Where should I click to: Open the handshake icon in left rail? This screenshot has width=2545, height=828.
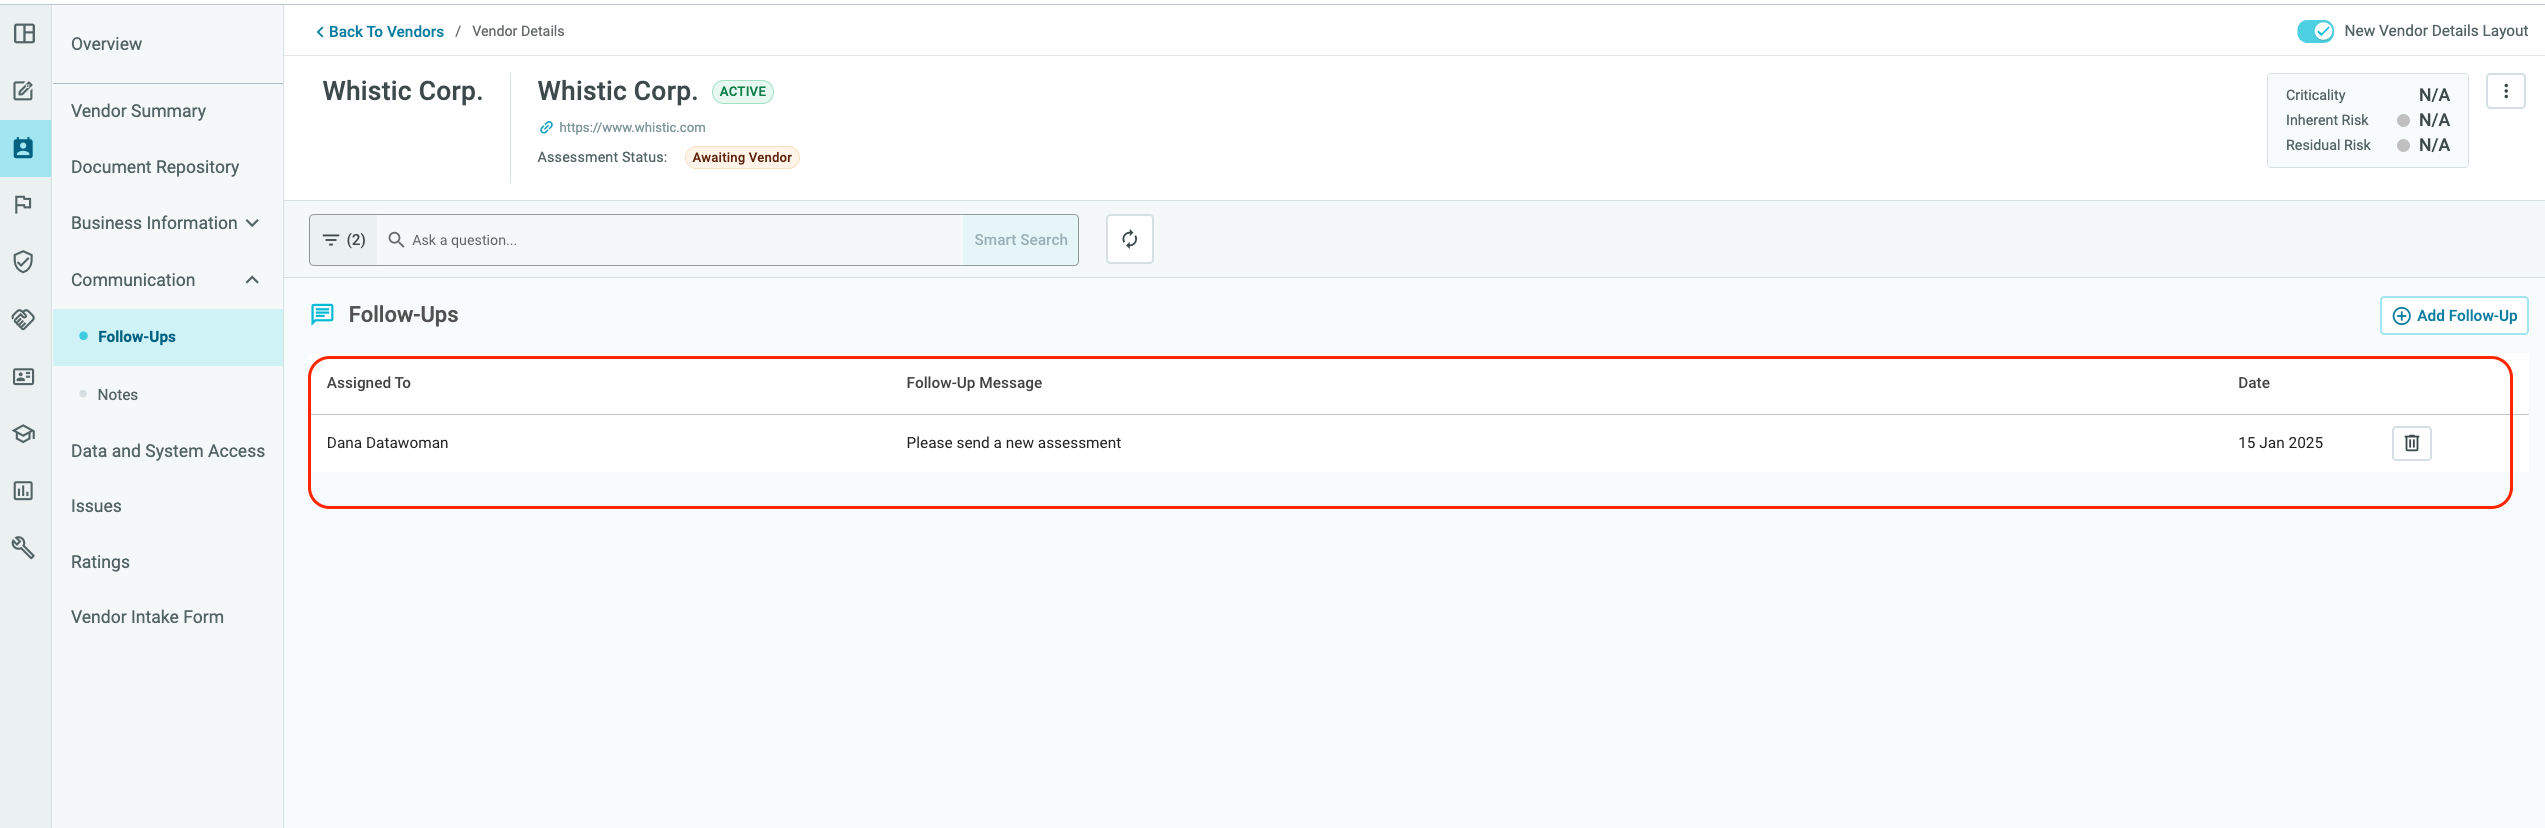(x=24, y=319)
